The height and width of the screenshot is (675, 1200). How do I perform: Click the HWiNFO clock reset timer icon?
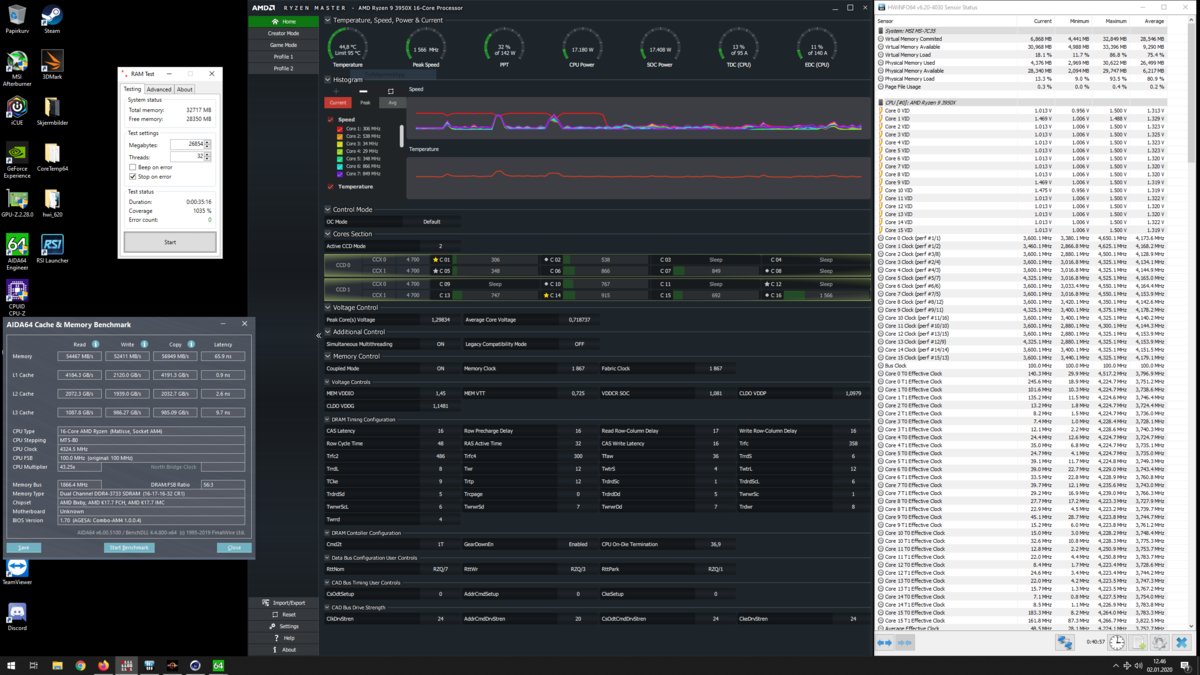[x=1117, y=643]
